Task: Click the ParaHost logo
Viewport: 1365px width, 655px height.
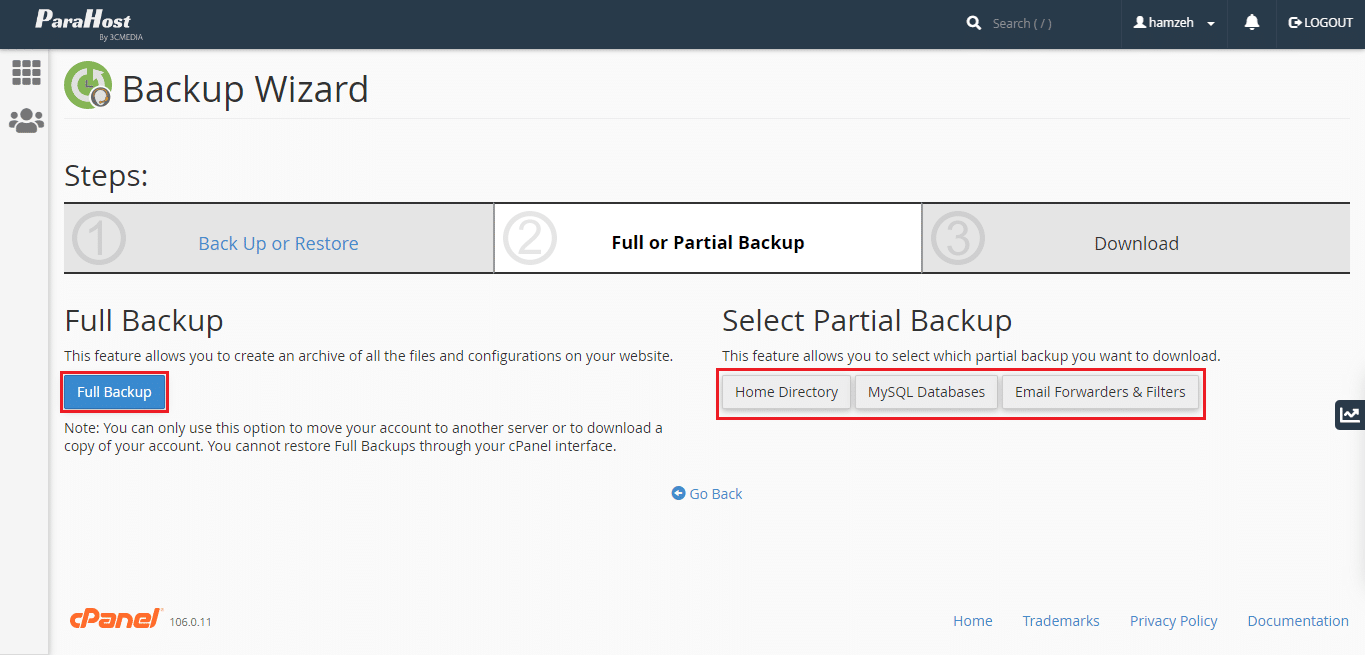Action: 83,23
